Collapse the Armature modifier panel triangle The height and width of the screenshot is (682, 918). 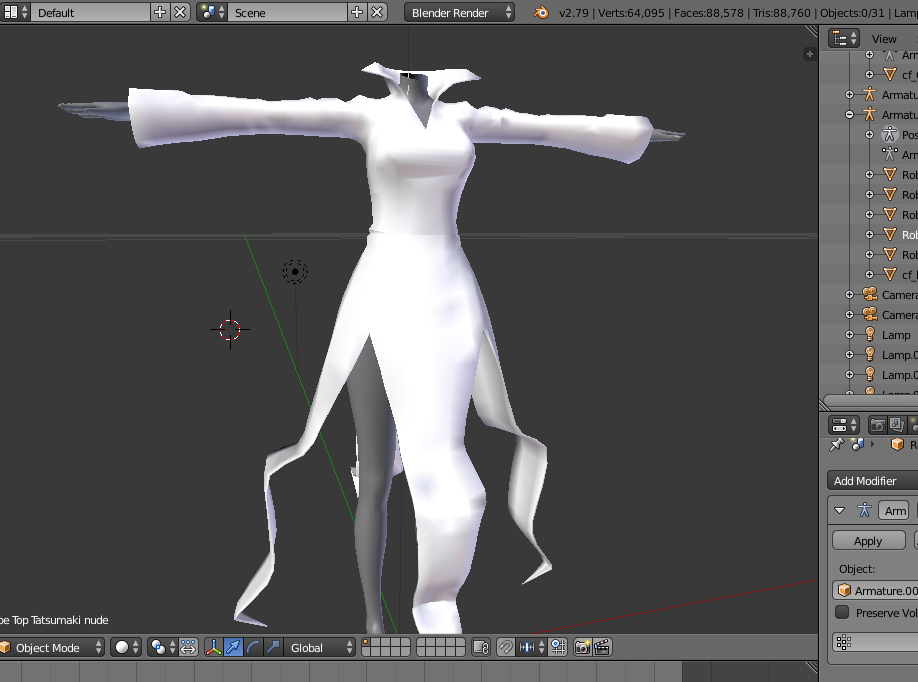pyautogui.click(x=840, y=510)
